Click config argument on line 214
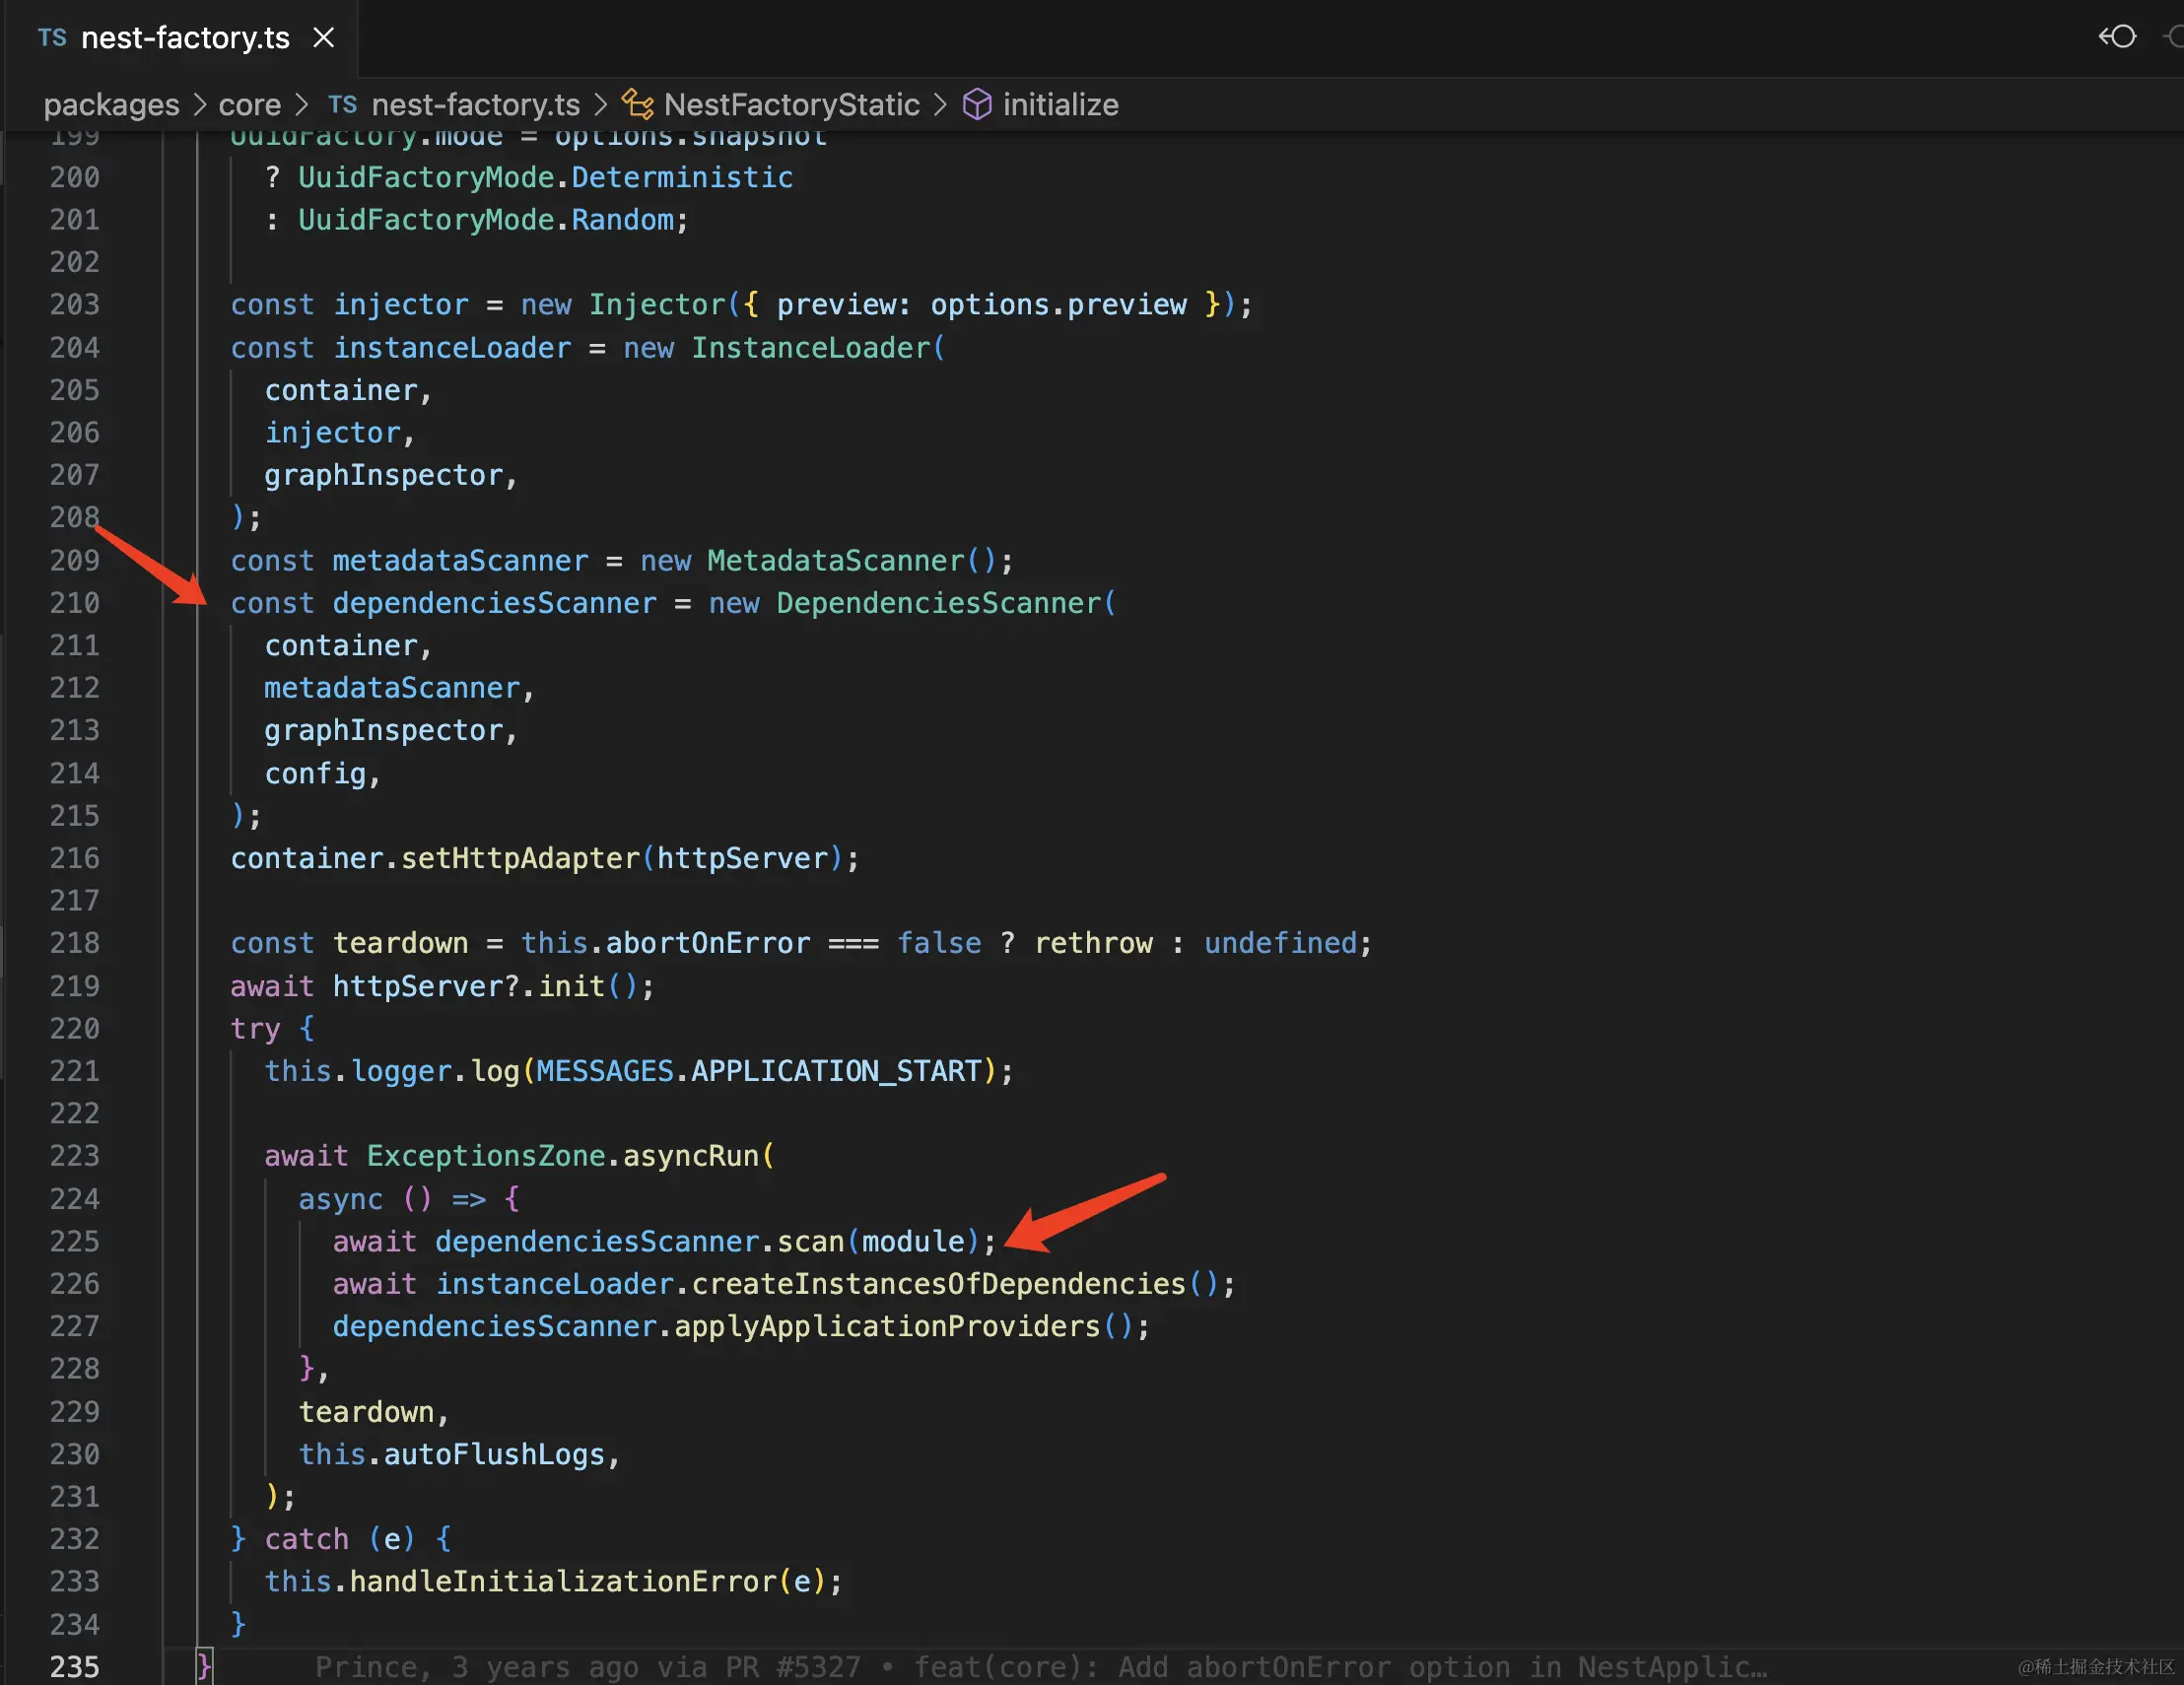This screenshot has height=1685, width=2184. 315,773
